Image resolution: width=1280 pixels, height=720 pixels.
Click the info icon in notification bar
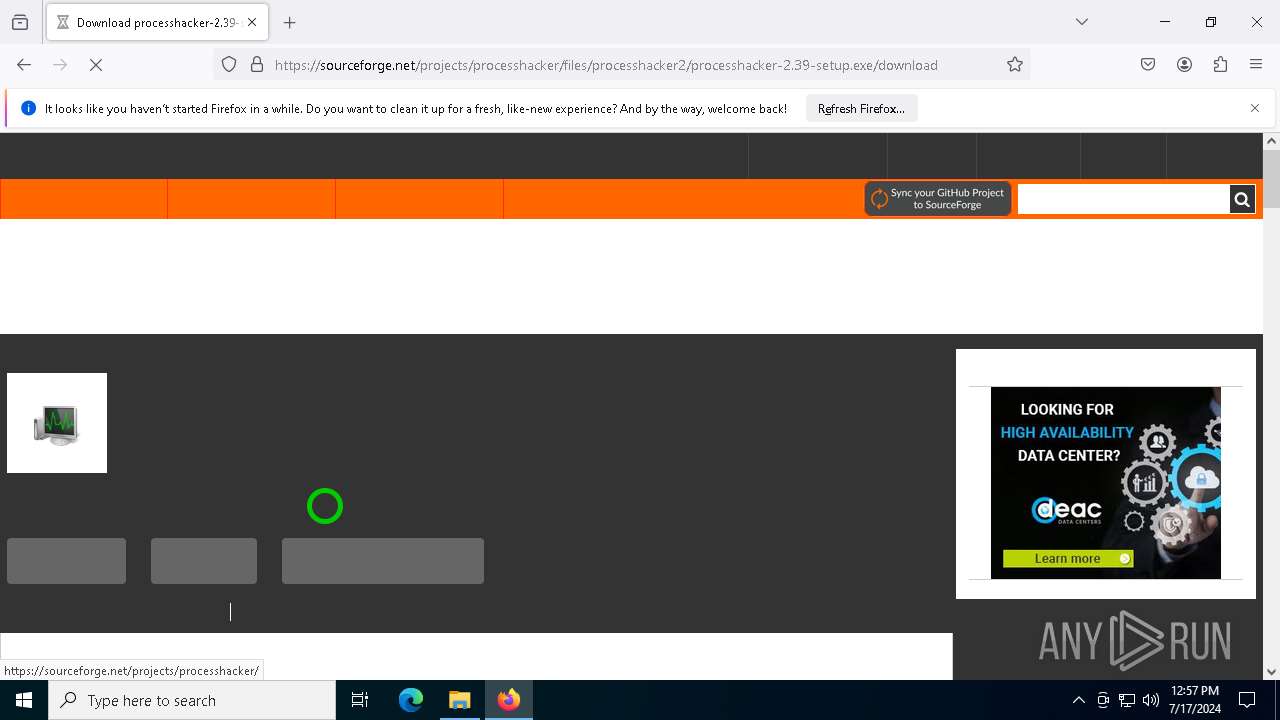tap(28, 108)
